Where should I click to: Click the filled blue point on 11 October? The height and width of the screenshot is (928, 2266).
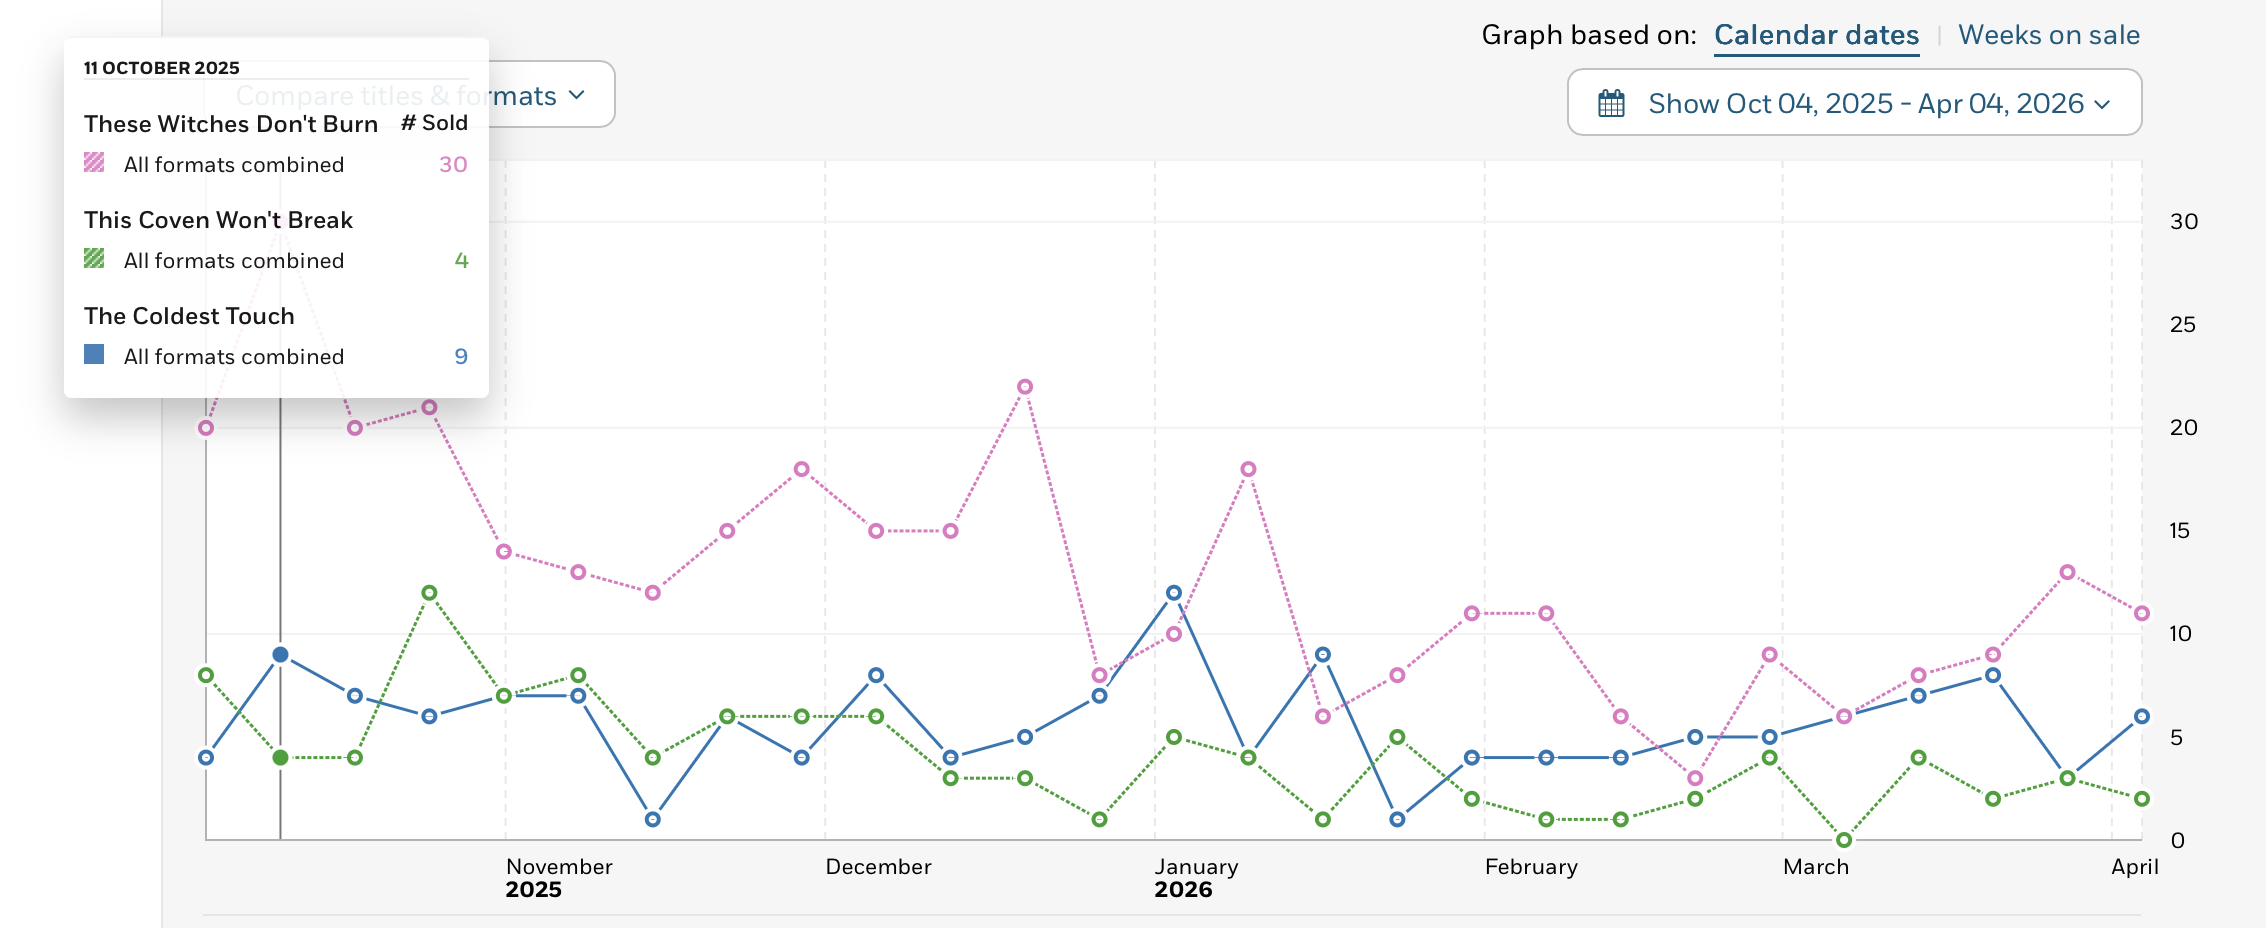[281, 655]
